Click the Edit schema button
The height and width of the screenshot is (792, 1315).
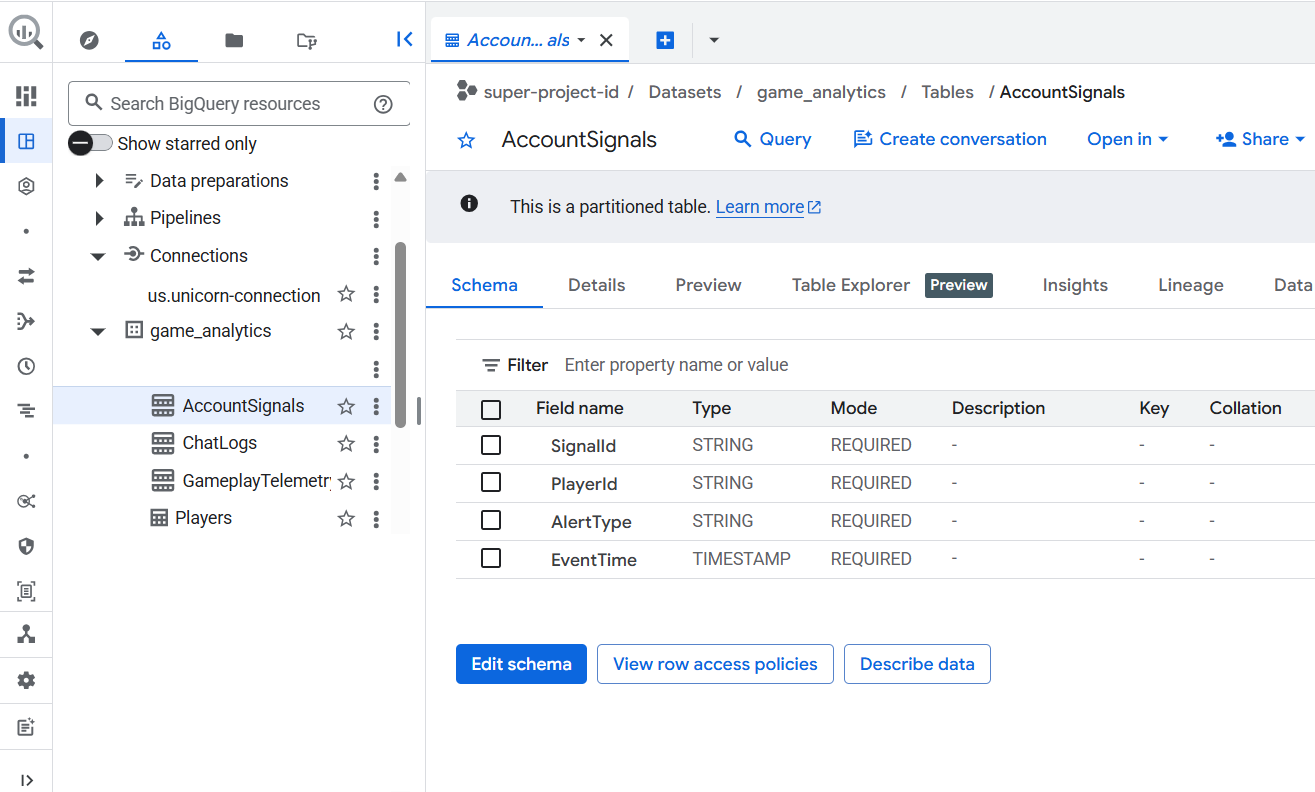coord(521,663)
